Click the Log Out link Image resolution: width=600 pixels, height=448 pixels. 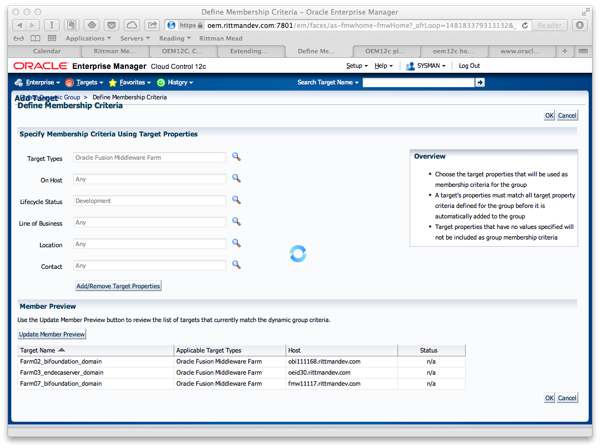(x=469, y=66)
